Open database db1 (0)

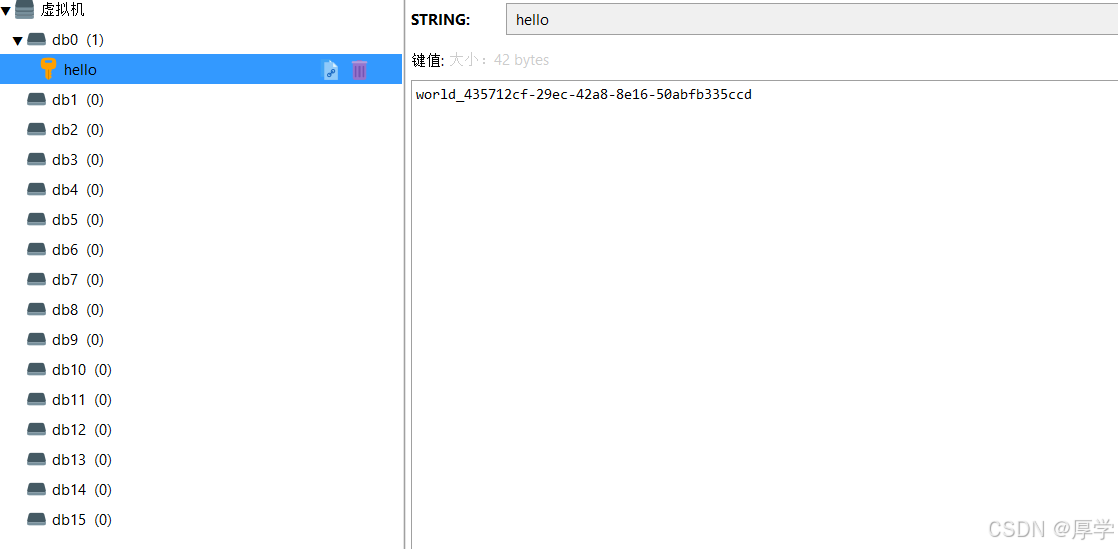pyautogui.click(x=201, y=100)
